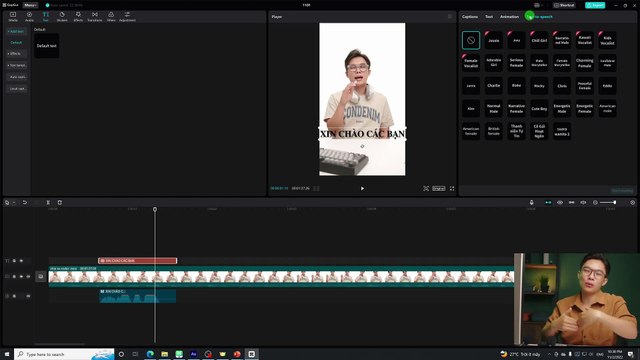Click the Export button
Image resolution: width=640 pixels, height=360 pixels.
tap(595, 5)
